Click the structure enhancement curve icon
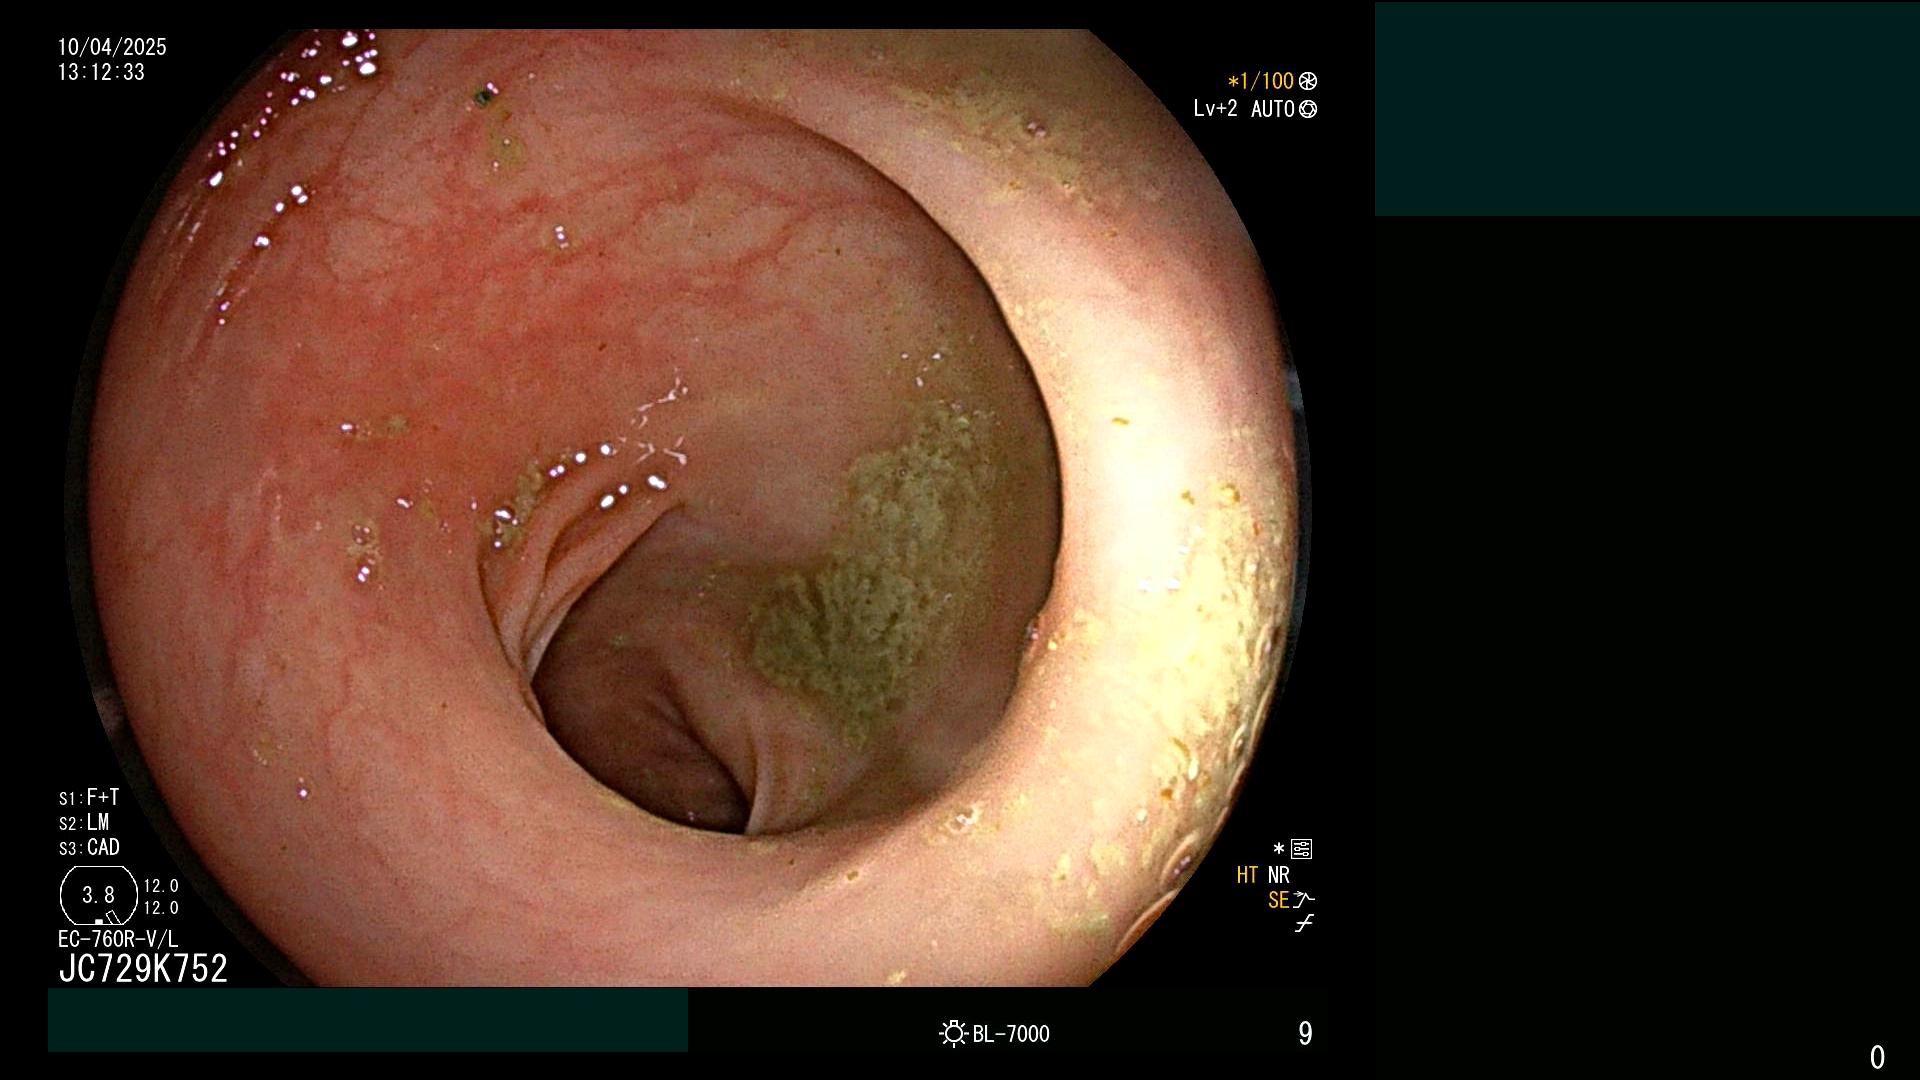 click(x=1304, y=900)
